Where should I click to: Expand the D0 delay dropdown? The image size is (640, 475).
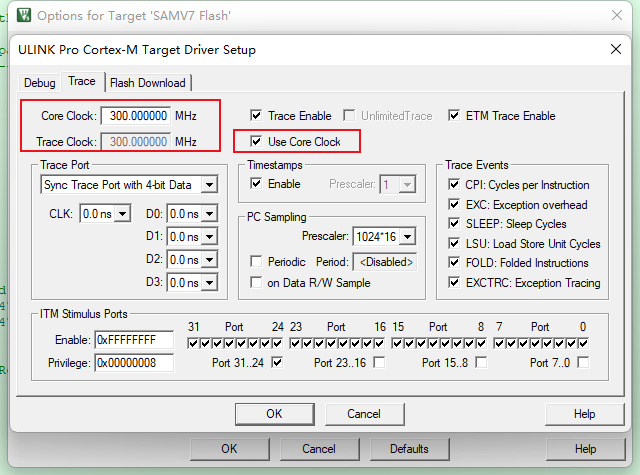(209, 213)
